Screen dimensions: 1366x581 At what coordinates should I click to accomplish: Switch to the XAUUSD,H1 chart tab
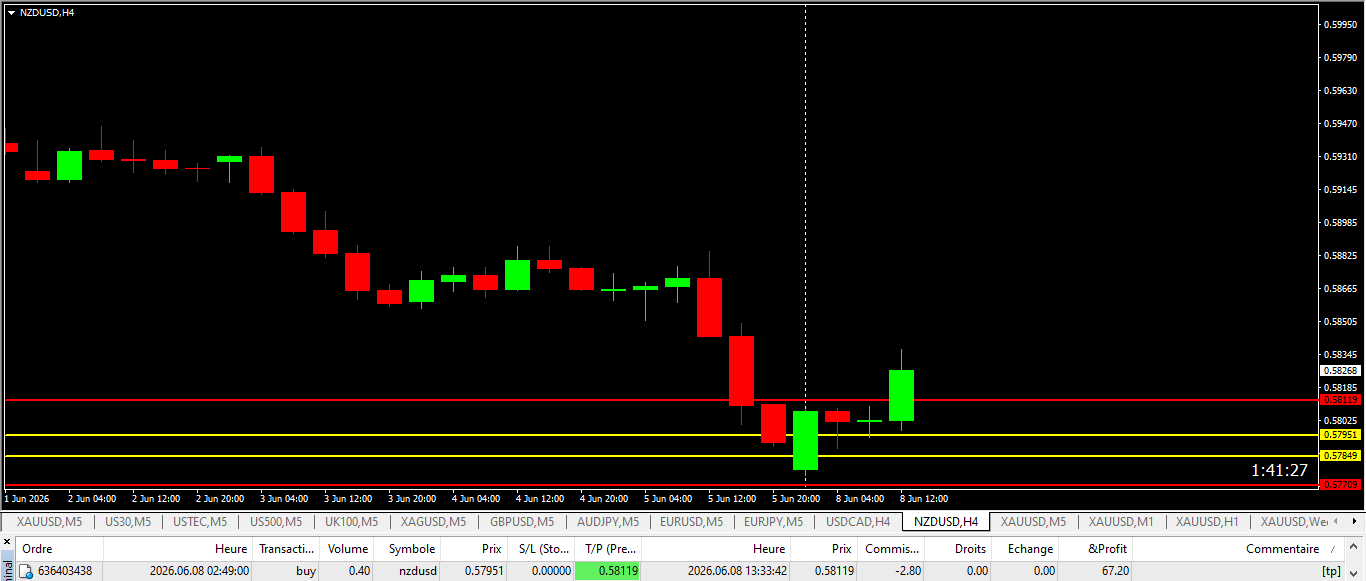tap(1207, 522)
